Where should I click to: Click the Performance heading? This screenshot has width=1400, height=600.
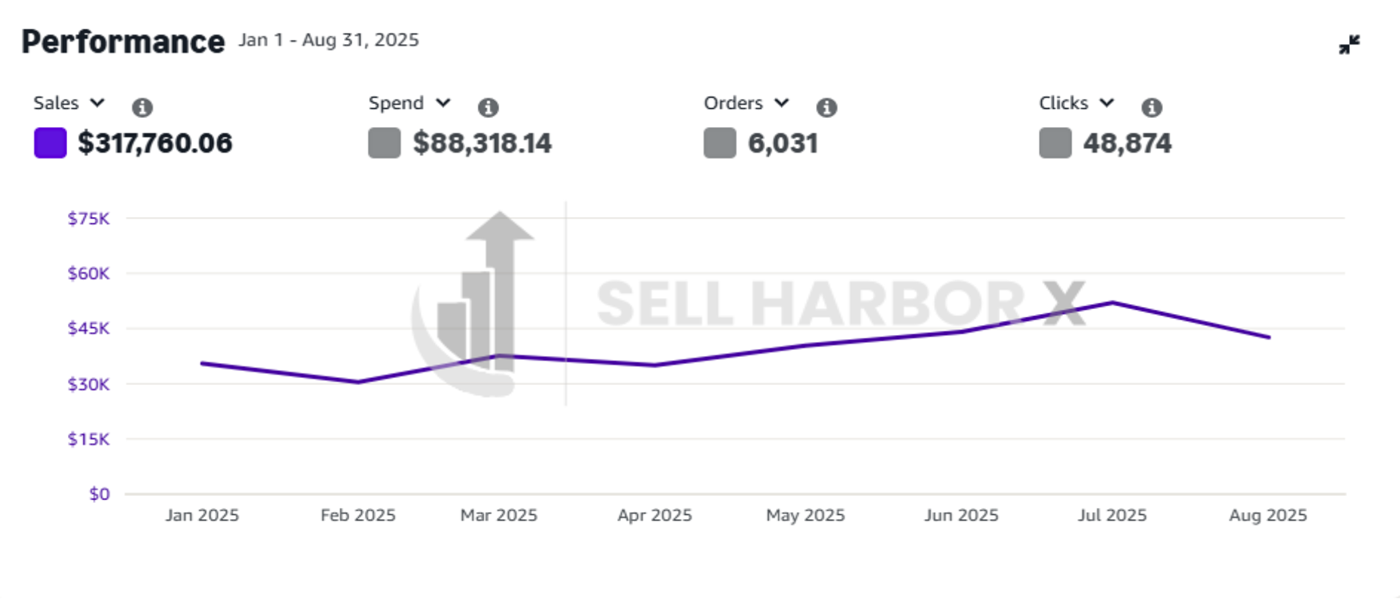[x=123, y=42]
